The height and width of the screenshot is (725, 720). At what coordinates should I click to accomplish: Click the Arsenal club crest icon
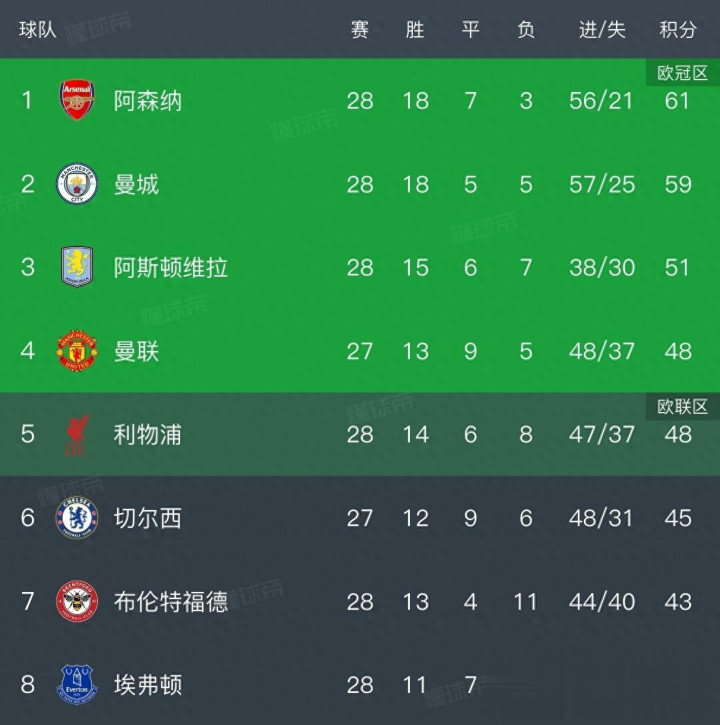tap(77, 100)
